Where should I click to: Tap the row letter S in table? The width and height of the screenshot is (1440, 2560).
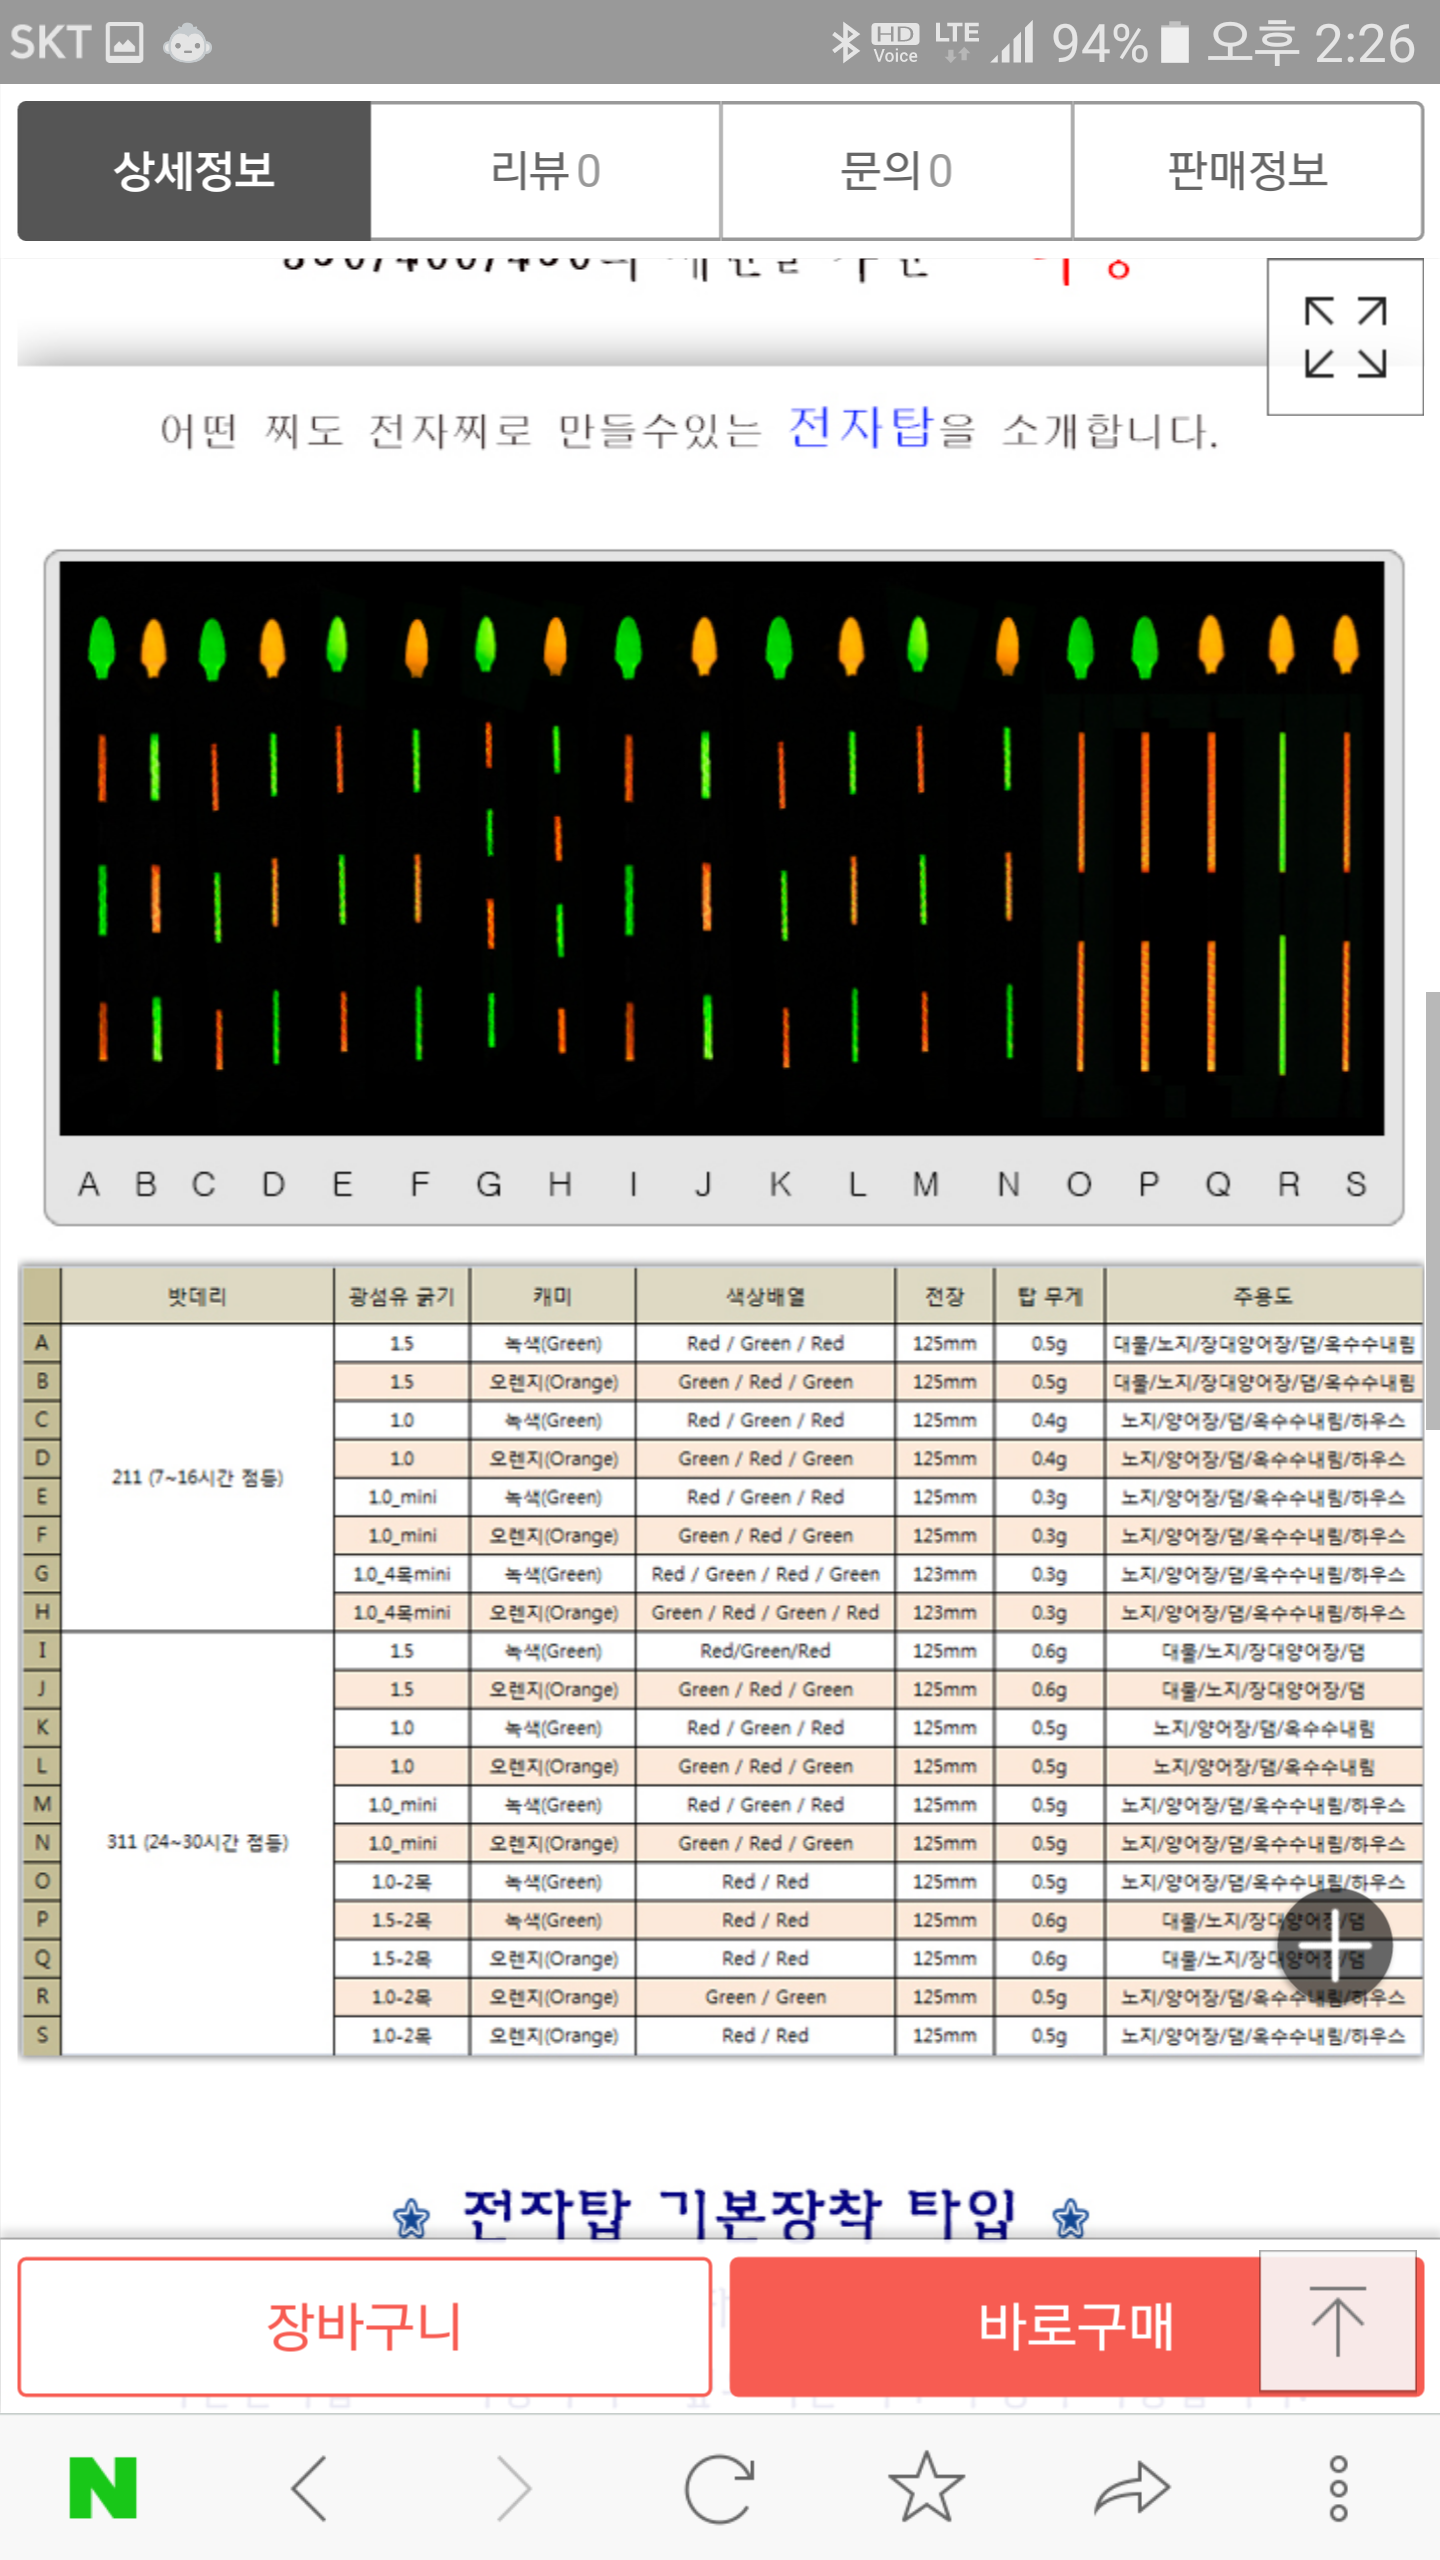[x=41, y=2035]
